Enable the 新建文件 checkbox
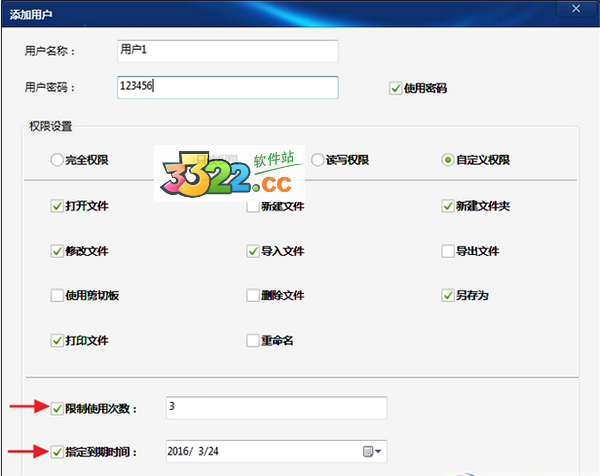The height and width of the screenshot is (476, 600). [253, 207]
